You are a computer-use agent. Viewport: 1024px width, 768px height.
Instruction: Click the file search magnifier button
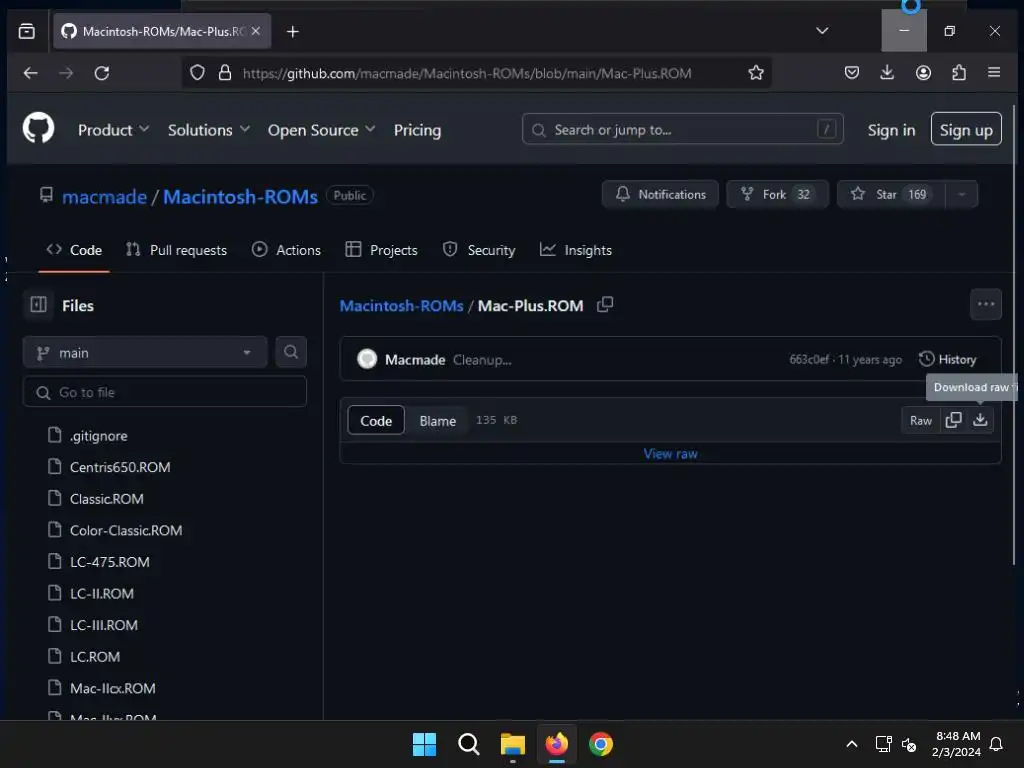click(x=291, y=353)
